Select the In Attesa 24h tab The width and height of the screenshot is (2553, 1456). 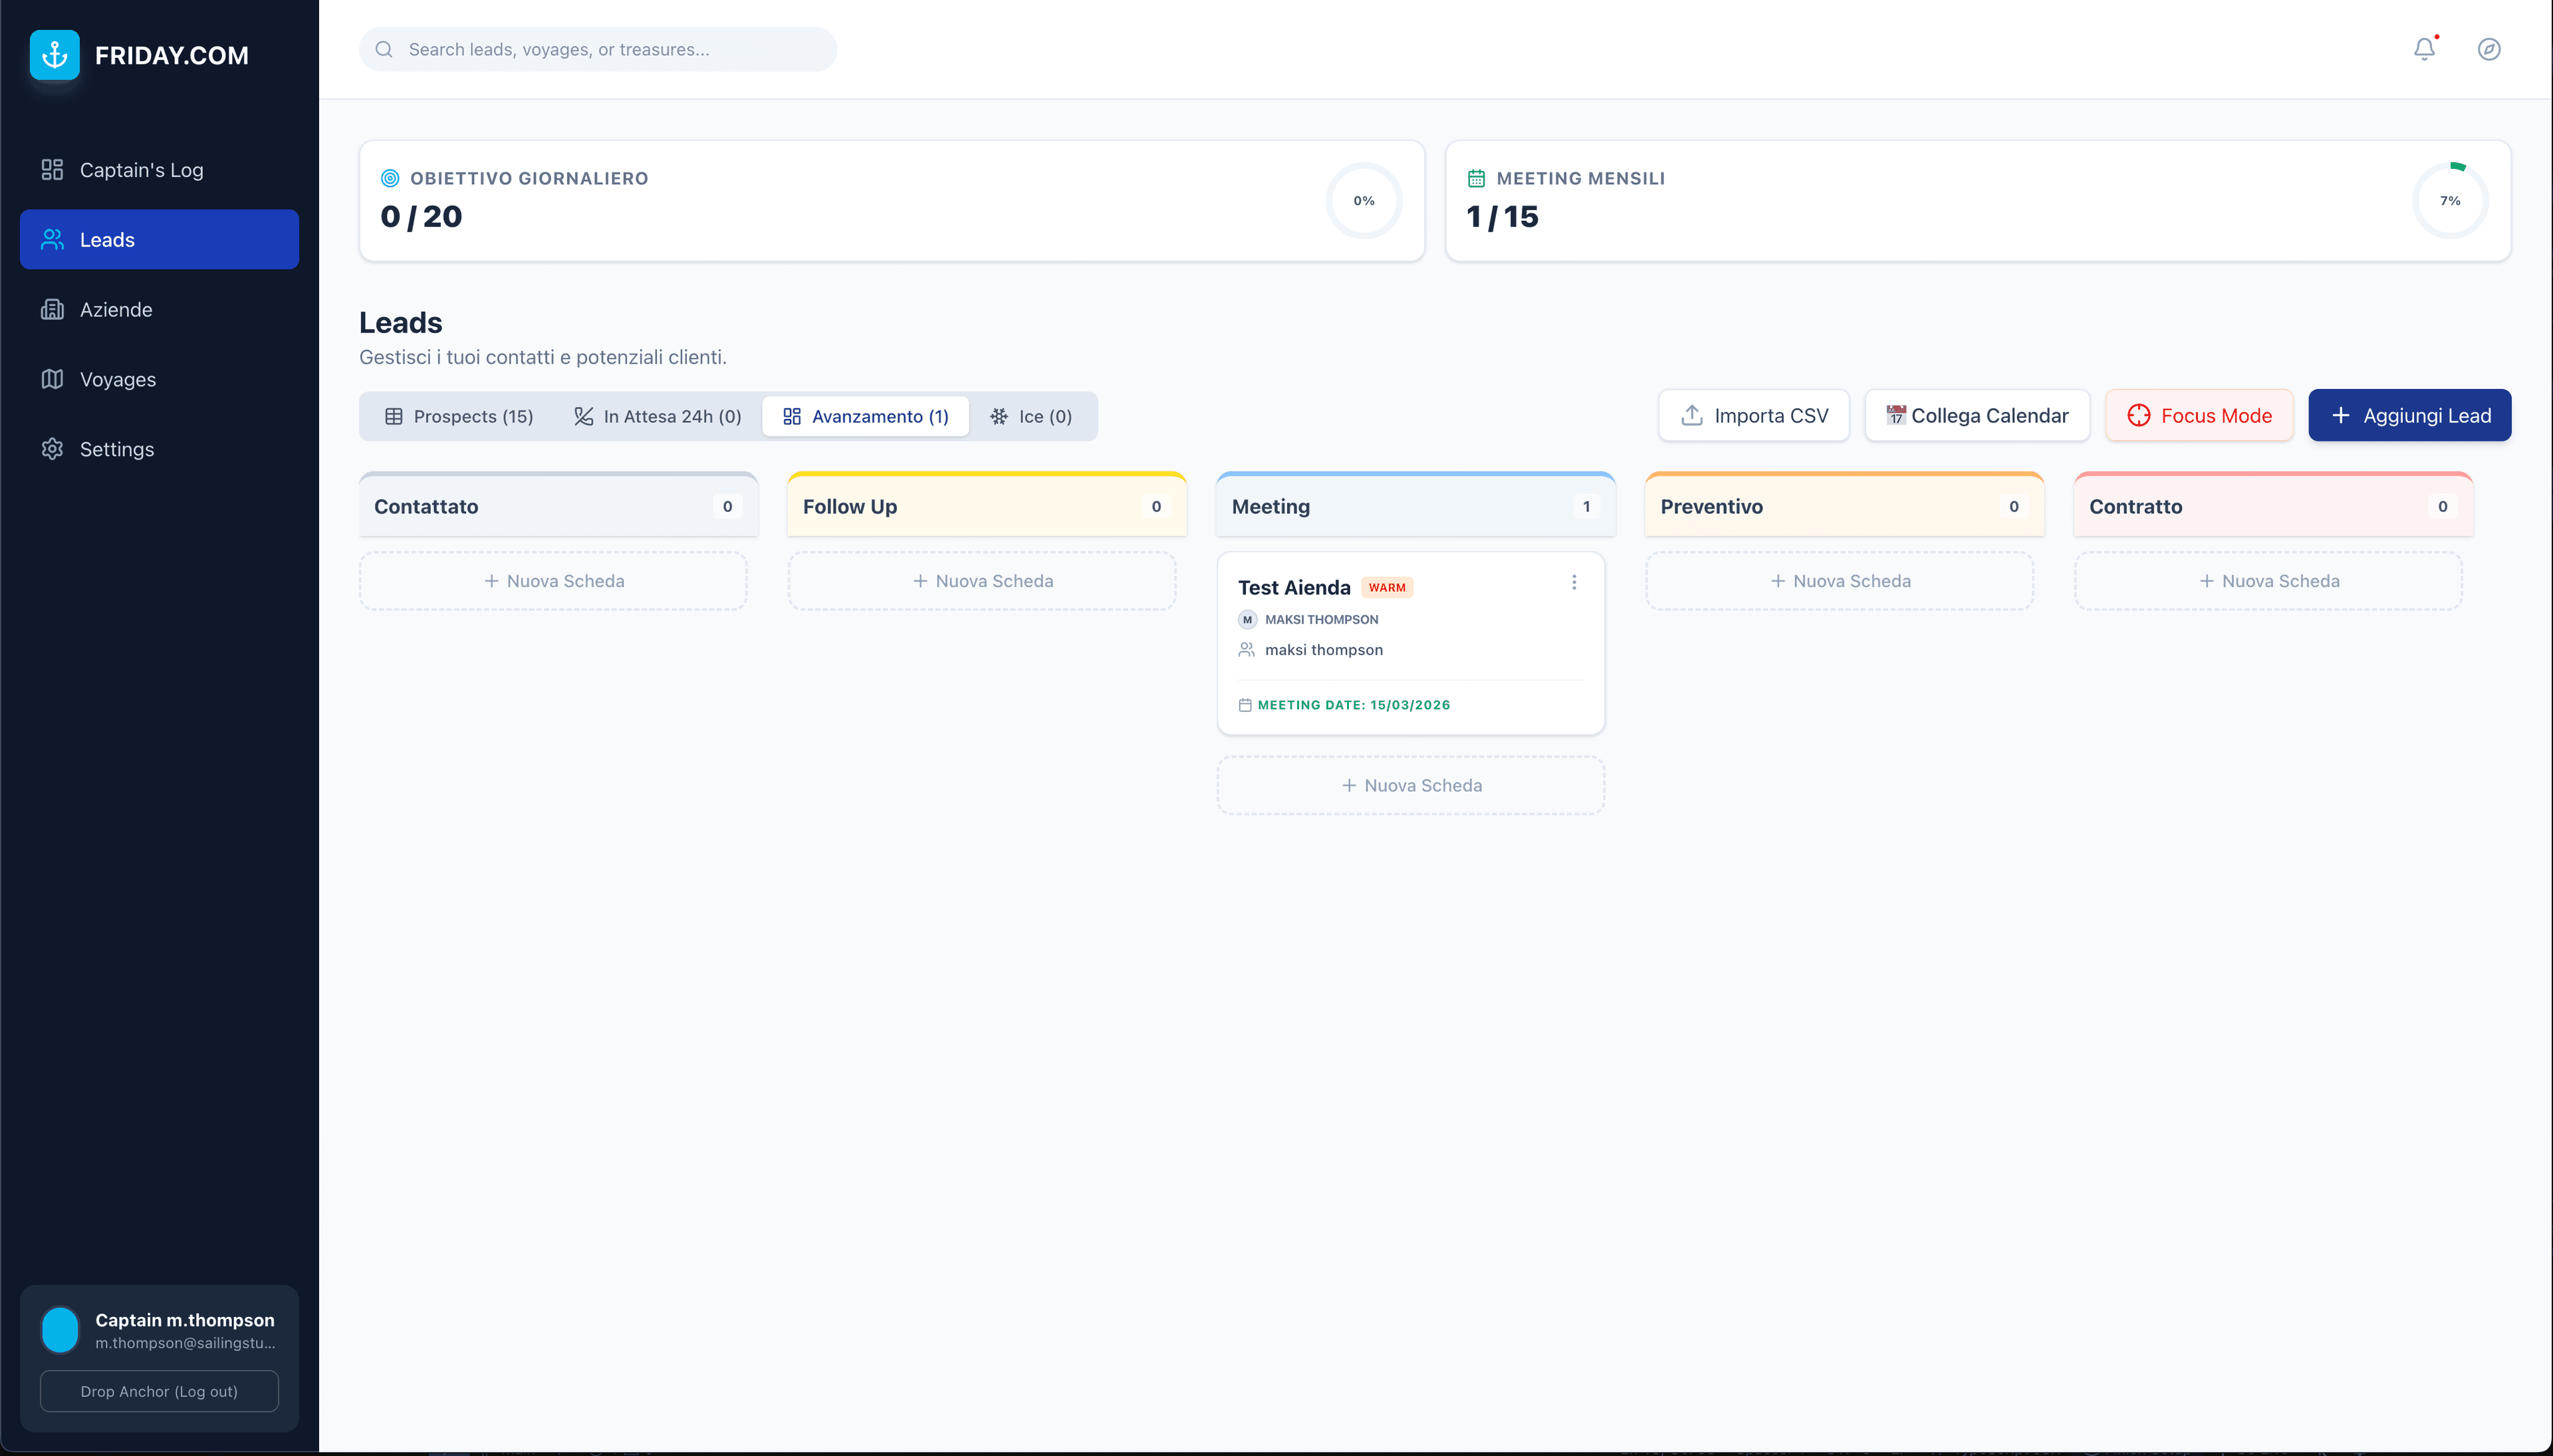(658, 416)
